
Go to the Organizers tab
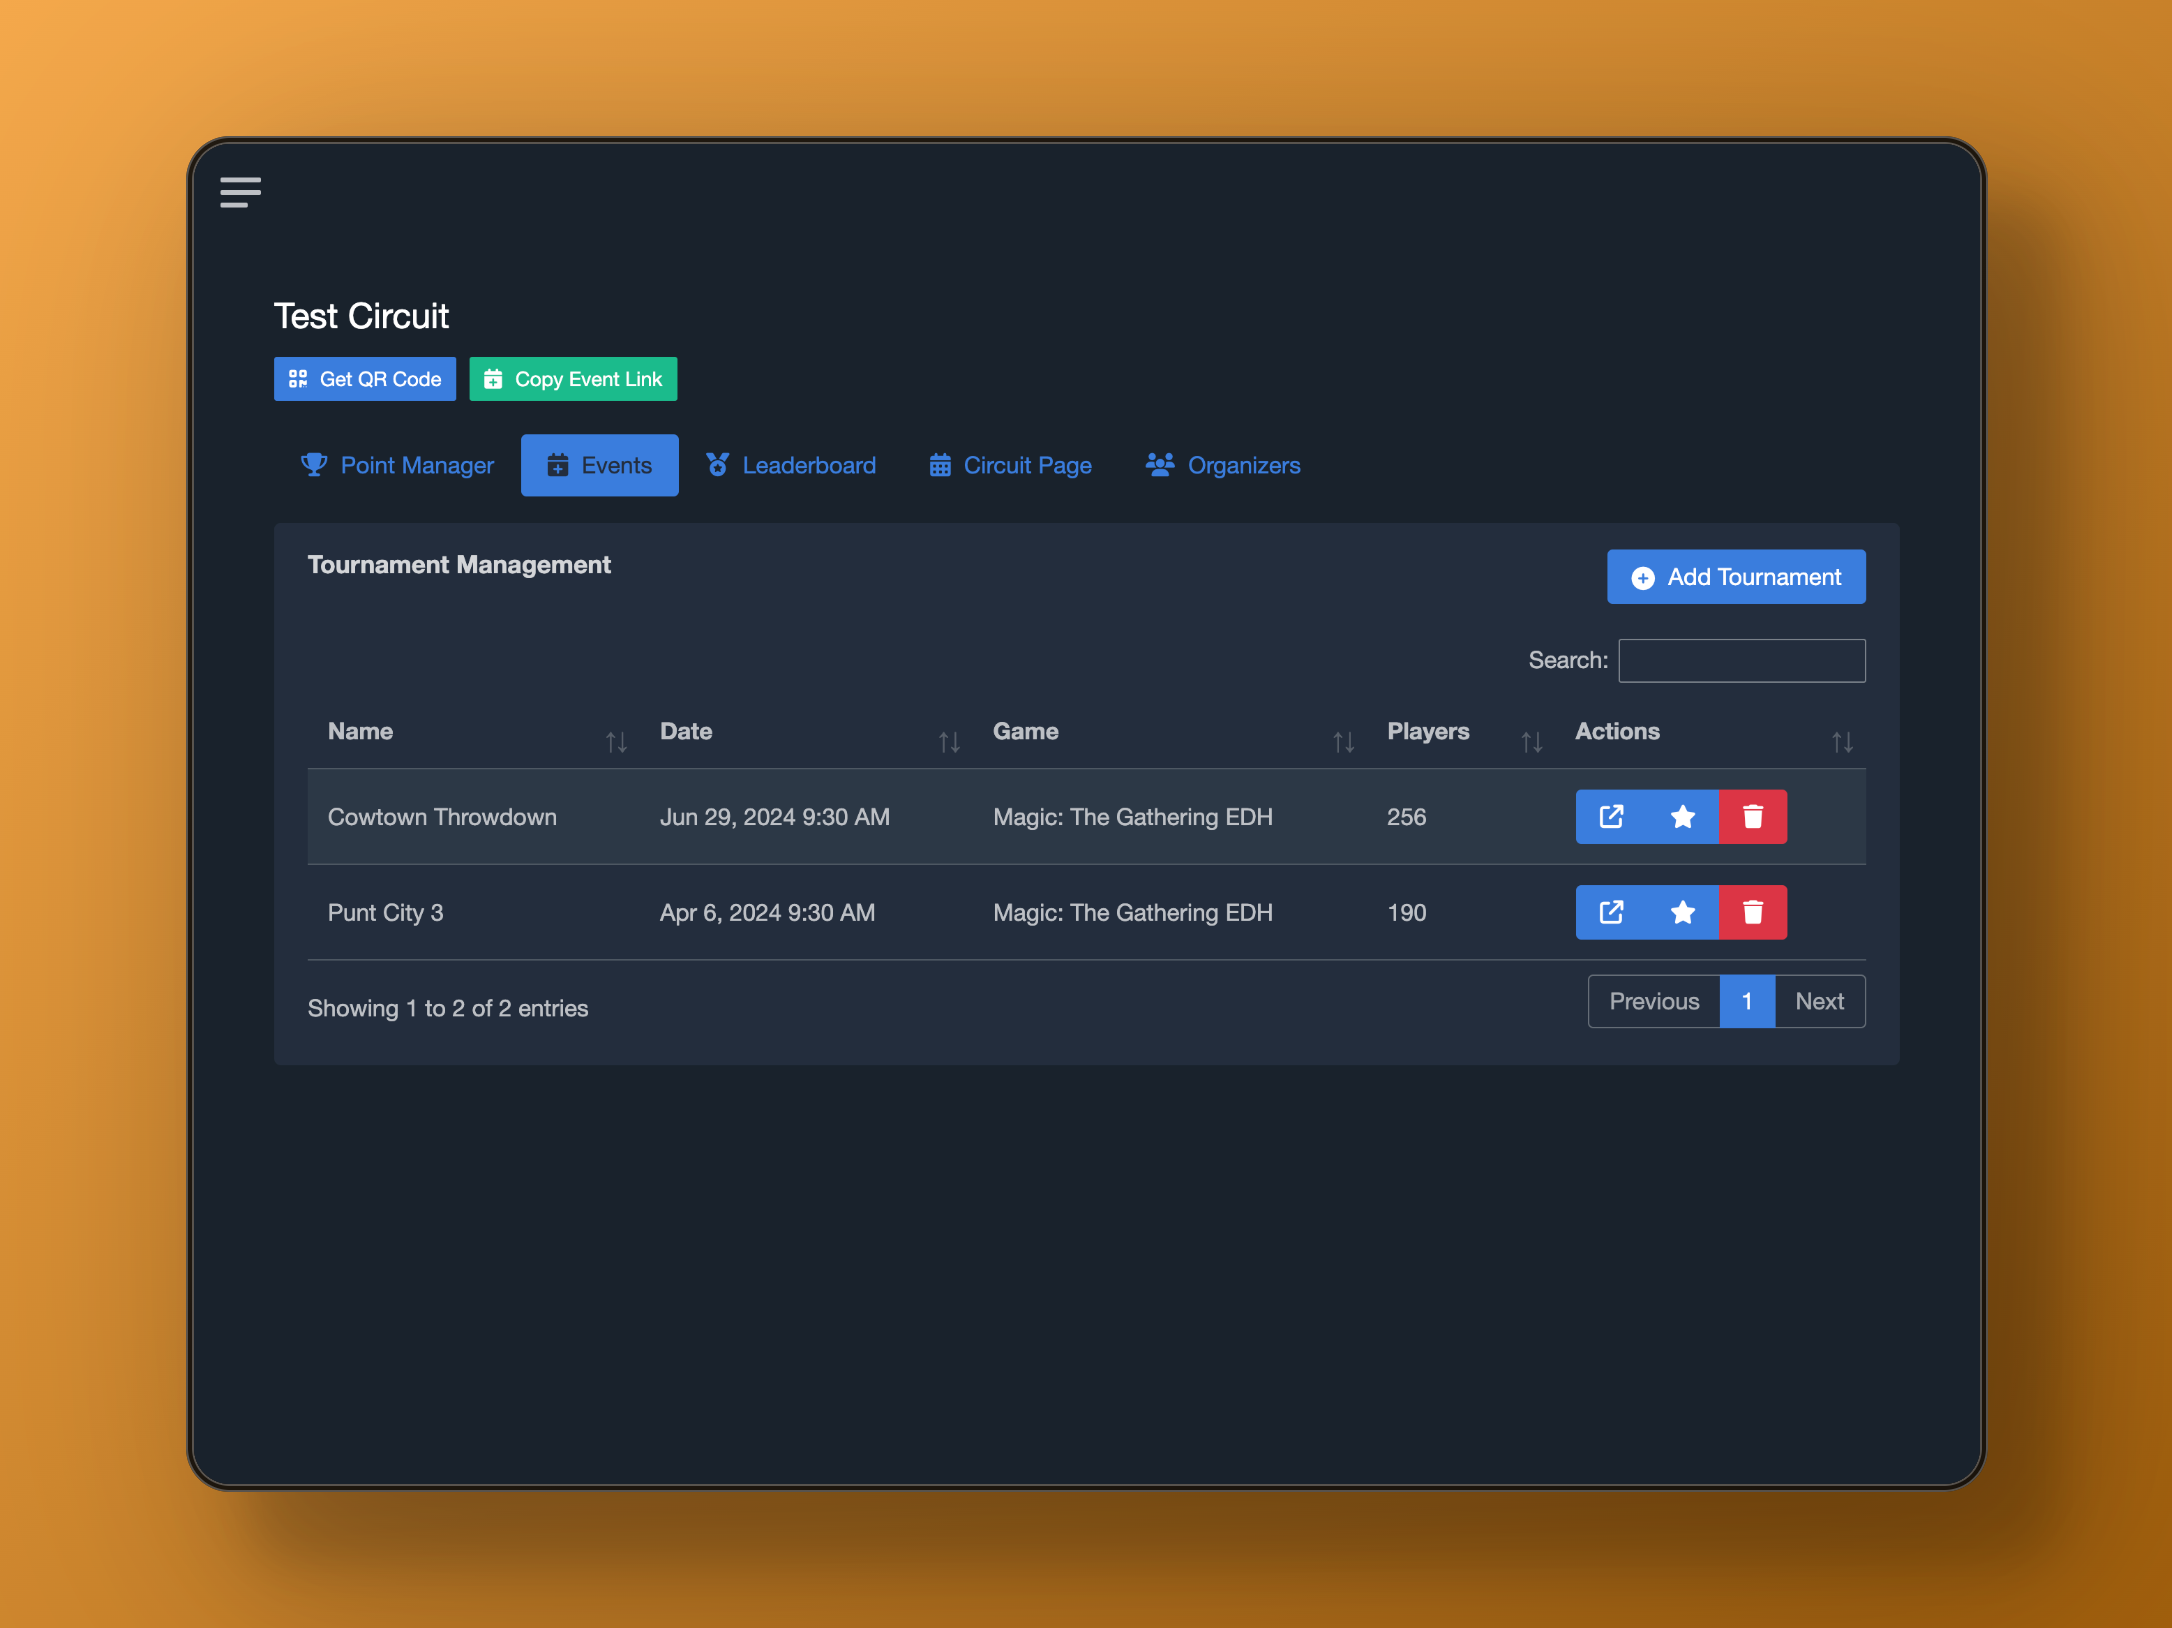(1223, 465)
